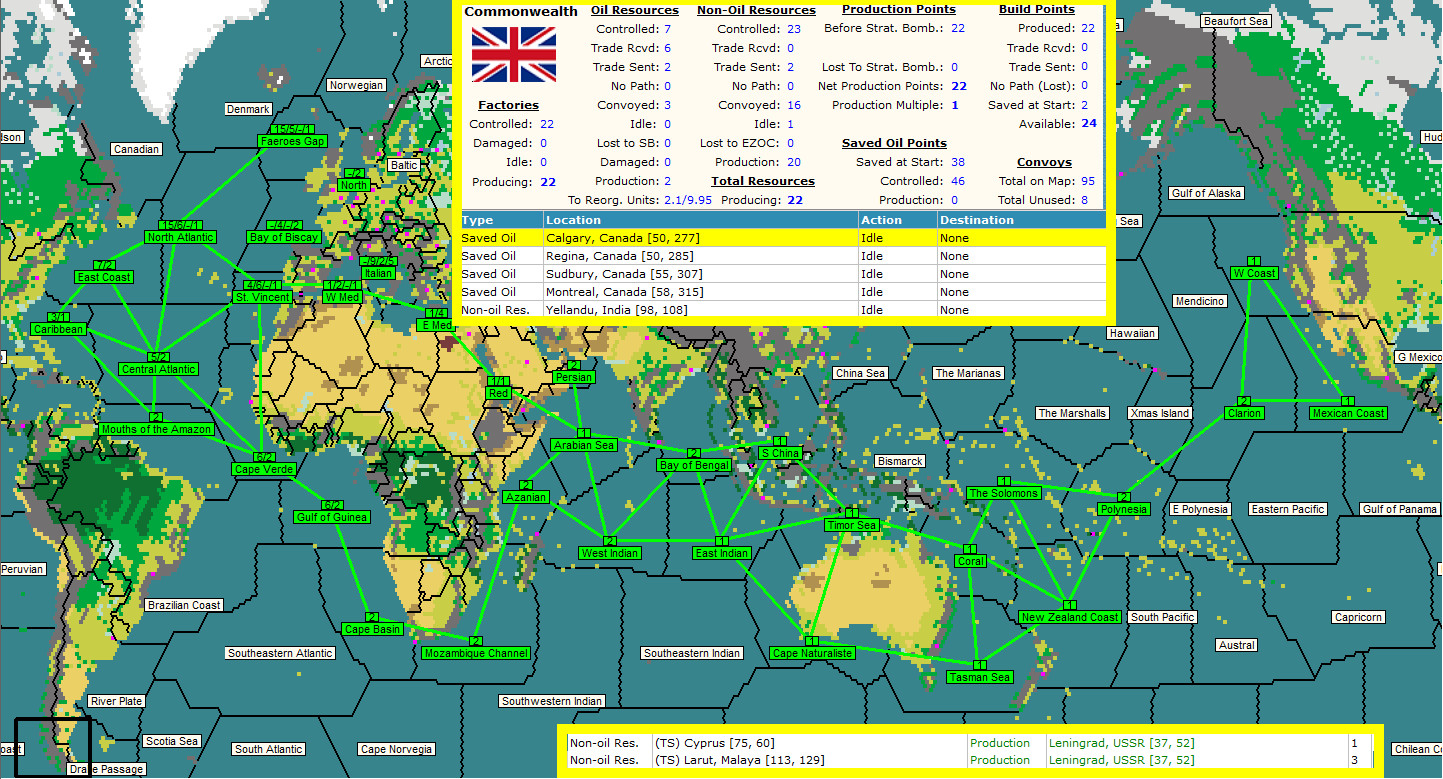The height and width of the screenshot is (779, 1443).
Task: Click the Mozambique Channel convoy label
Action: (475, 654)
